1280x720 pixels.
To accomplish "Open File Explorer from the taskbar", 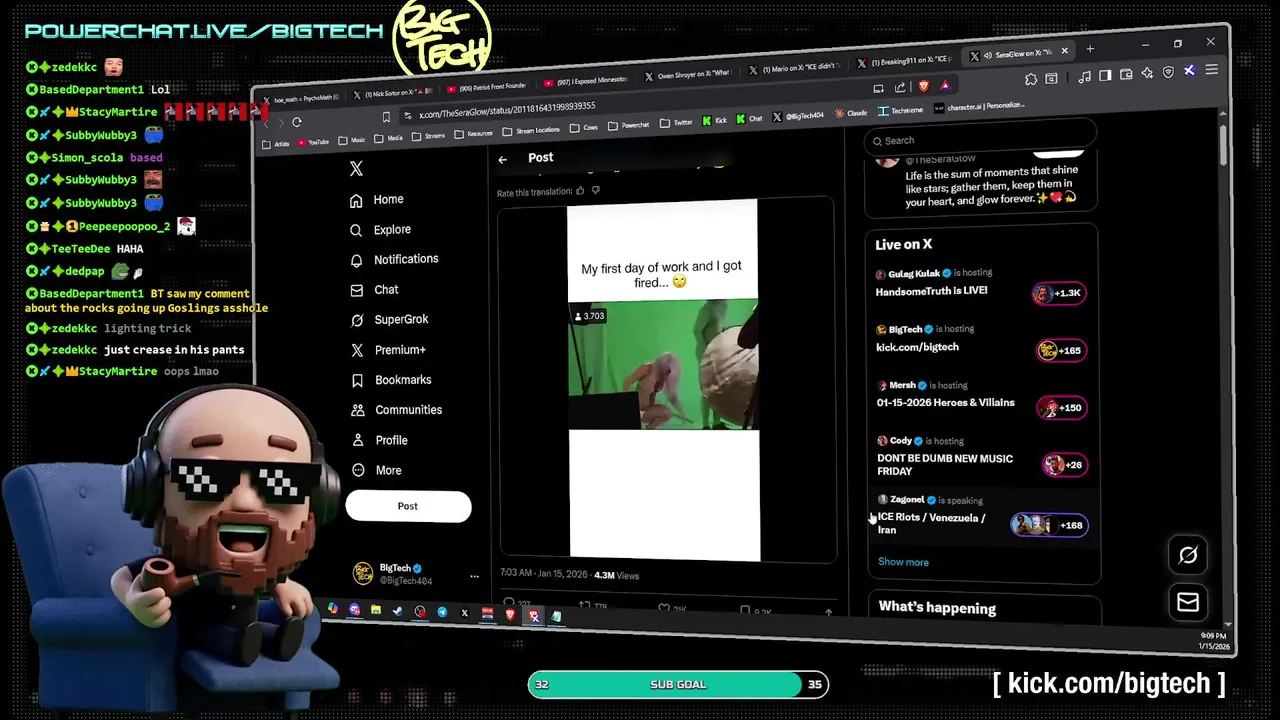I will click(376, 610).
